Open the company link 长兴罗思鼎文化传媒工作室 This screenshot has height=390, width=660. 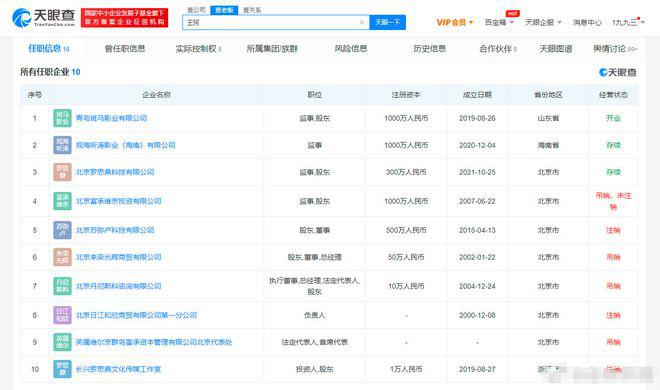pos(118,369)
